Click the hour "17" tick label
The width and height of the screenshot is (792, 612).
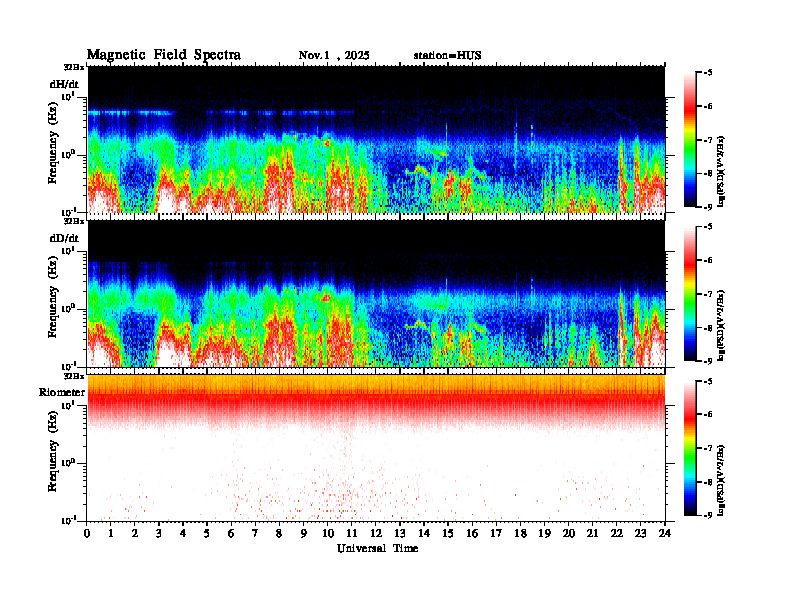496,533
